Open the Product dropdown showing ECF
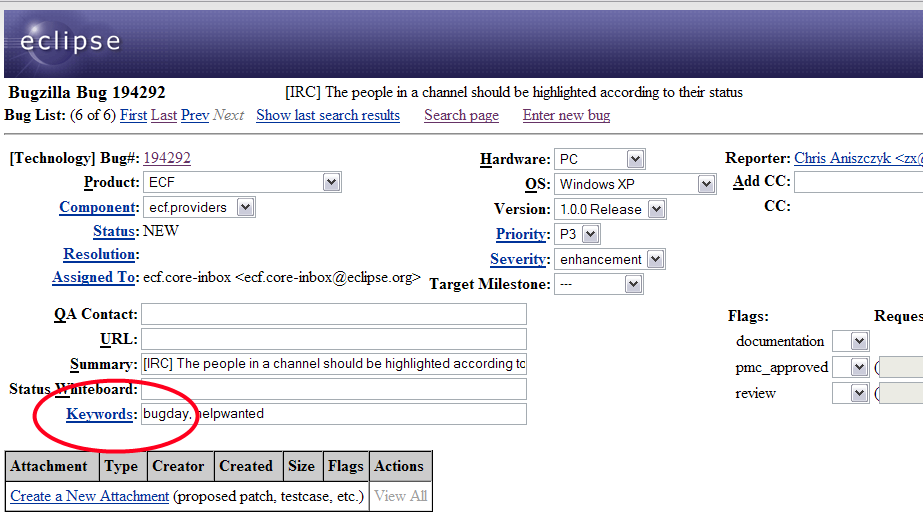The image size is (923, 513). coord(243,183)
